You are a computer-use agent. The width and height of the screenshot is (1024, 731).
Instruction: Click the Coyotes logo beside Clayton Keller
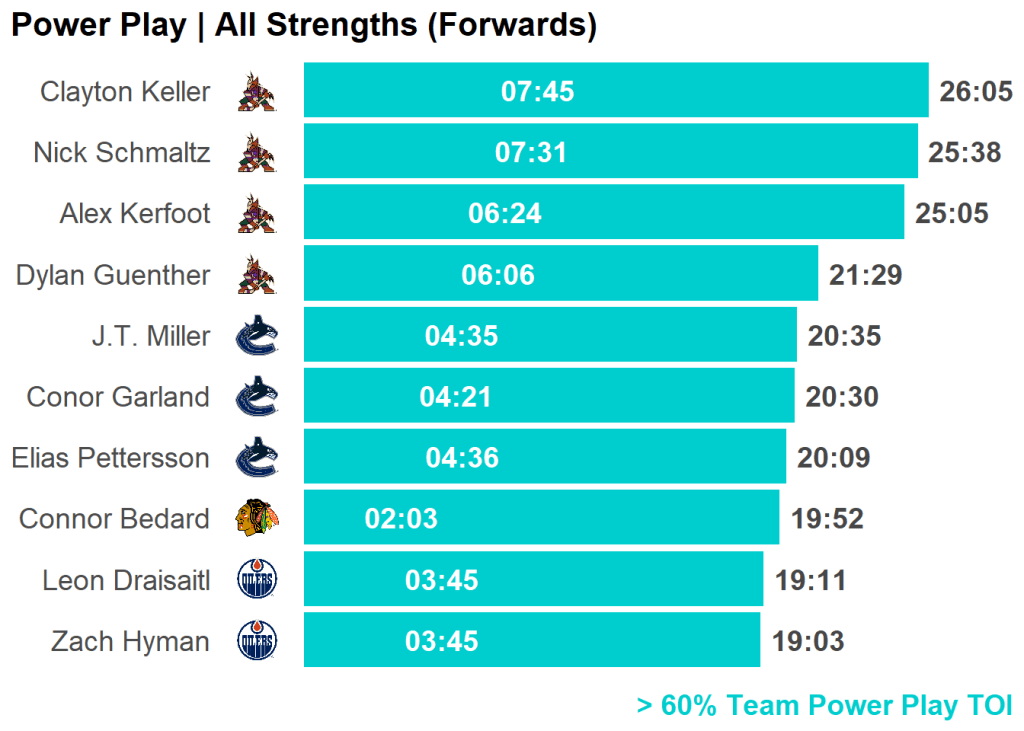click(257, 93)
